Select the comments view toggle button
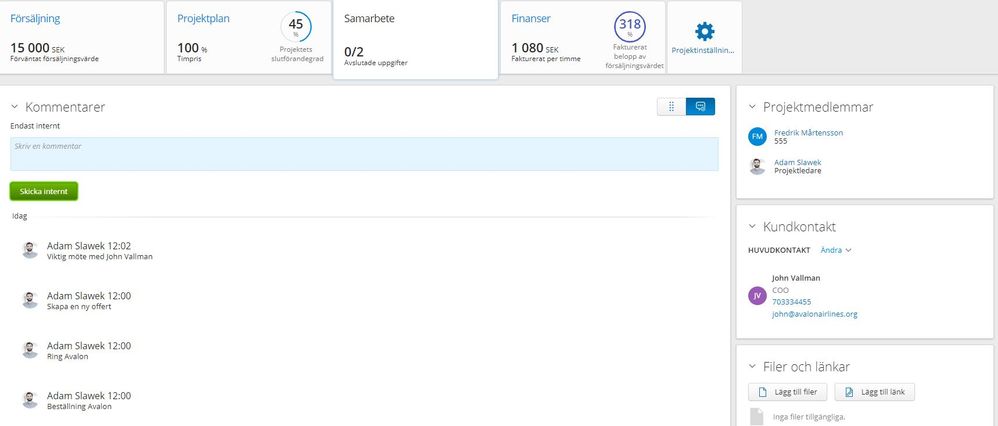This screenshot has width=998, height=426. [700, 106]
